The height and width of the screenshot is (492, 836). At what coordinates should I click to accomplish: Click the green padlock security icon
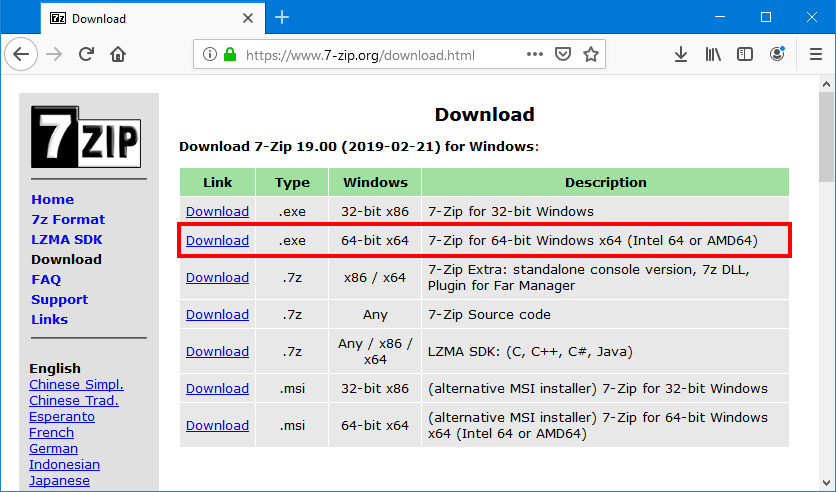(230, 54)
